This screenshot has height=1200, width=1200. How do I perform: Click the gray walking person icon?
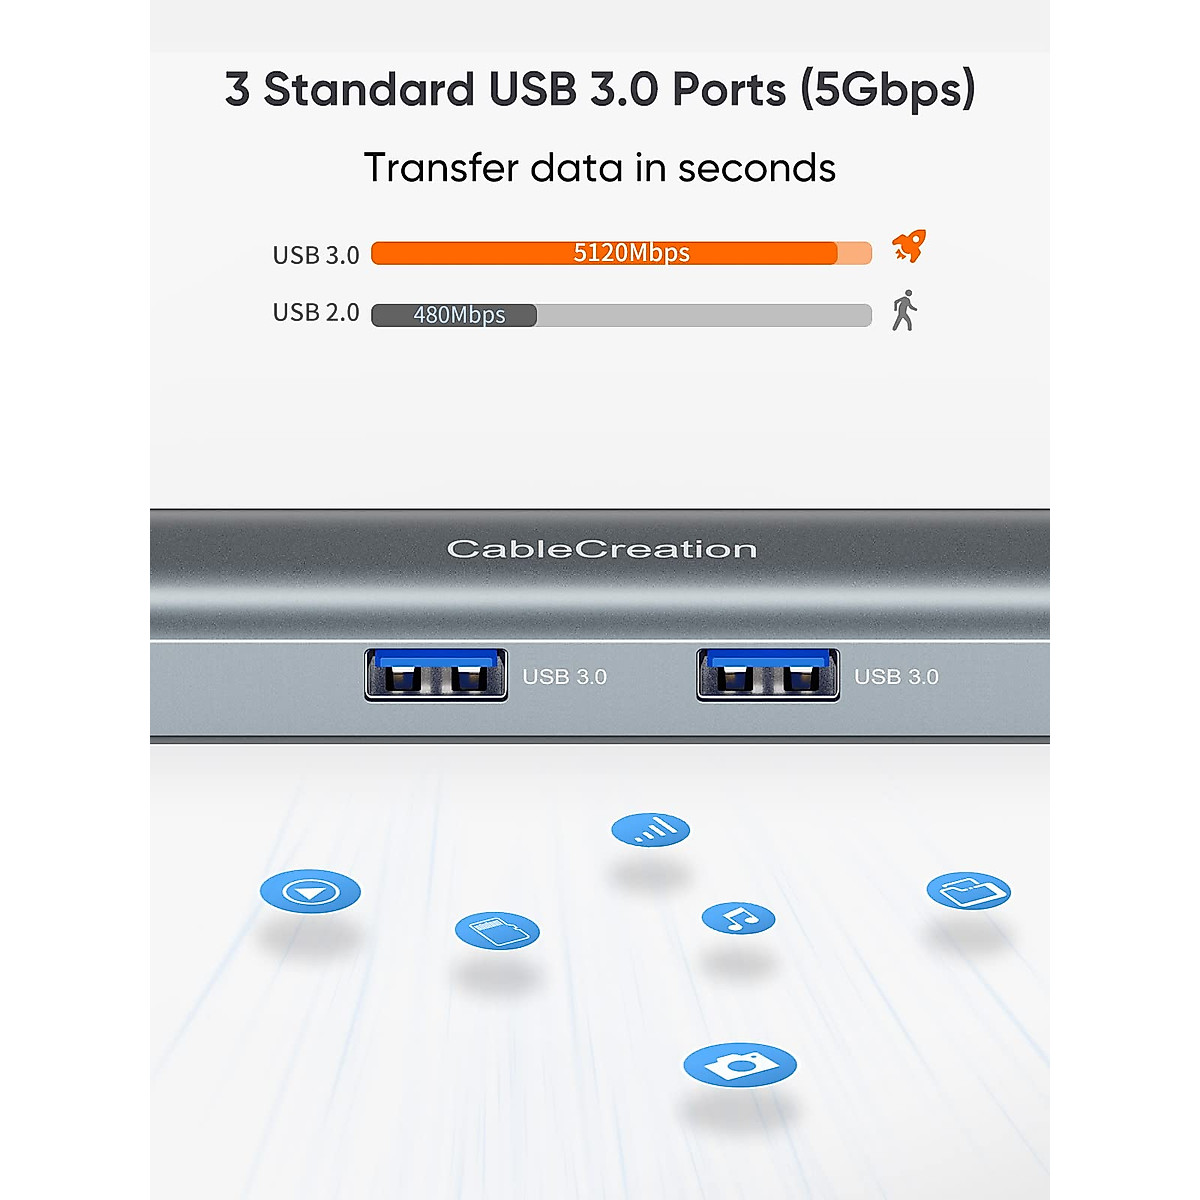(x=904, y=311)
